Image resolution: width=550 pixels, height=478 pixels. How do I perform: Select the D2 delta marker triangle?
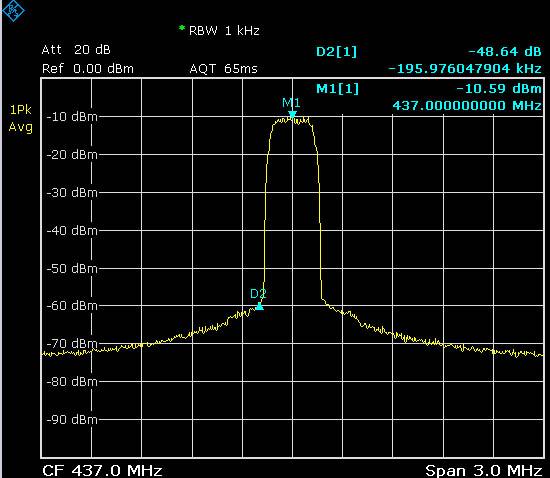click(259, 306)
